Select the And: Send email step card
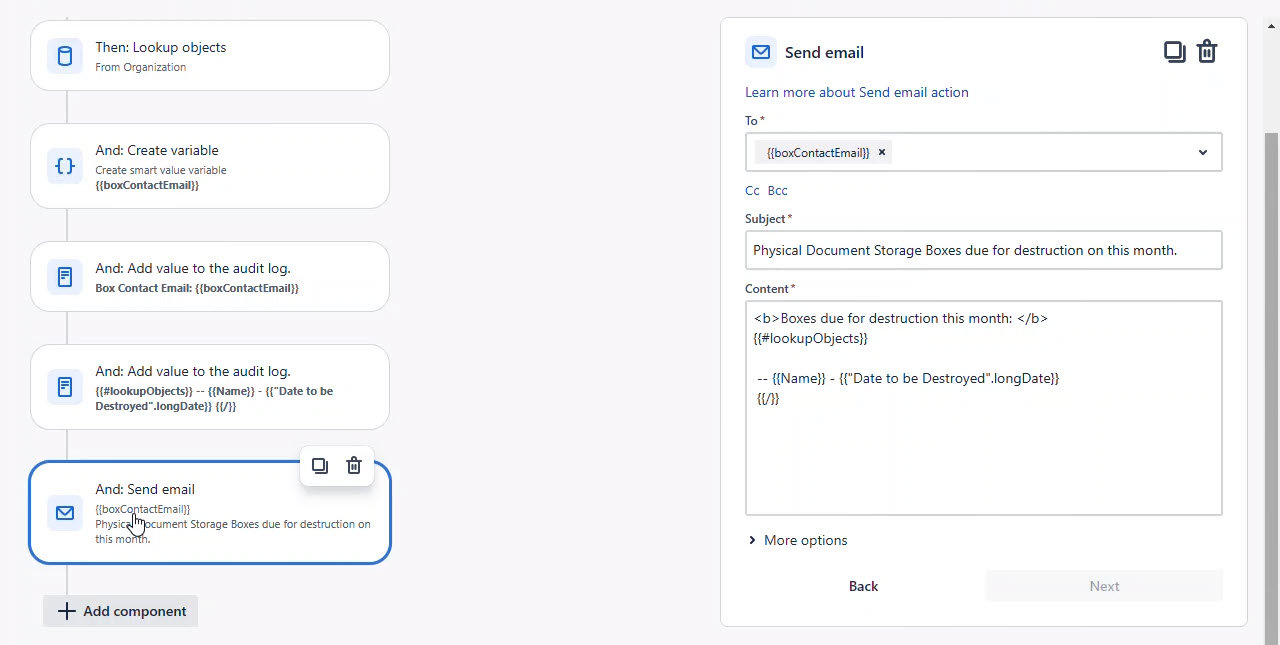Image resolution: width=1280 pixels, height=645 pixels. 210,513
